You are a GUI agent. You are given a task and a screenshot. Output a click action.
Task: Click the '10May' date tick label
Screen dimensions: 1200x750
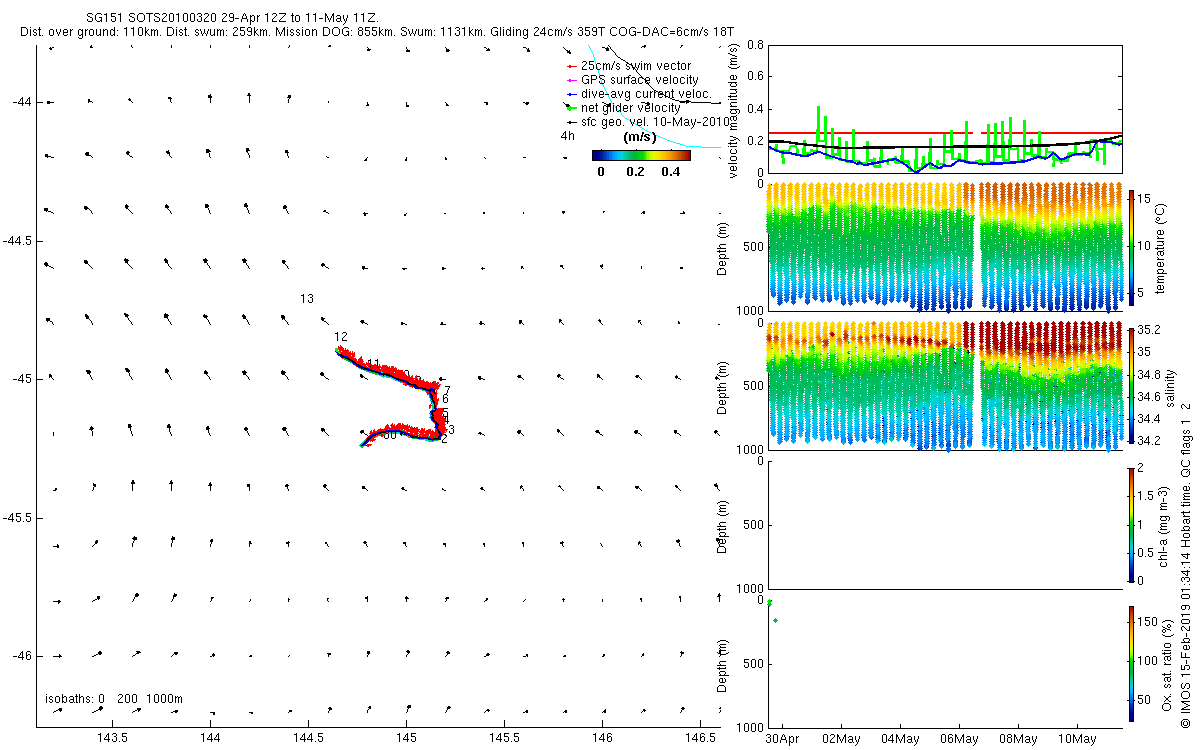(x=1077, y=739)
